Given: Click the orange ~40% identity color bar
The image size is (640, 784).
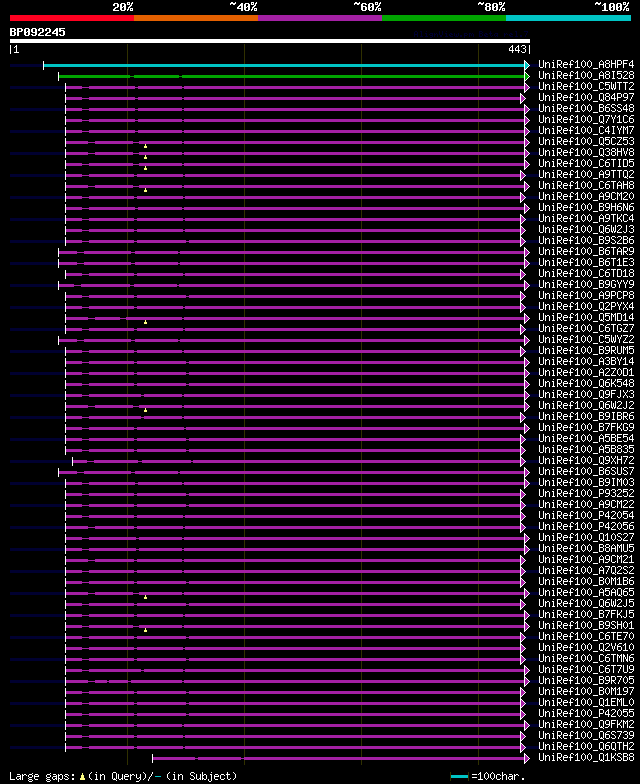Looking at the screenshot, I should pos(196,18).
